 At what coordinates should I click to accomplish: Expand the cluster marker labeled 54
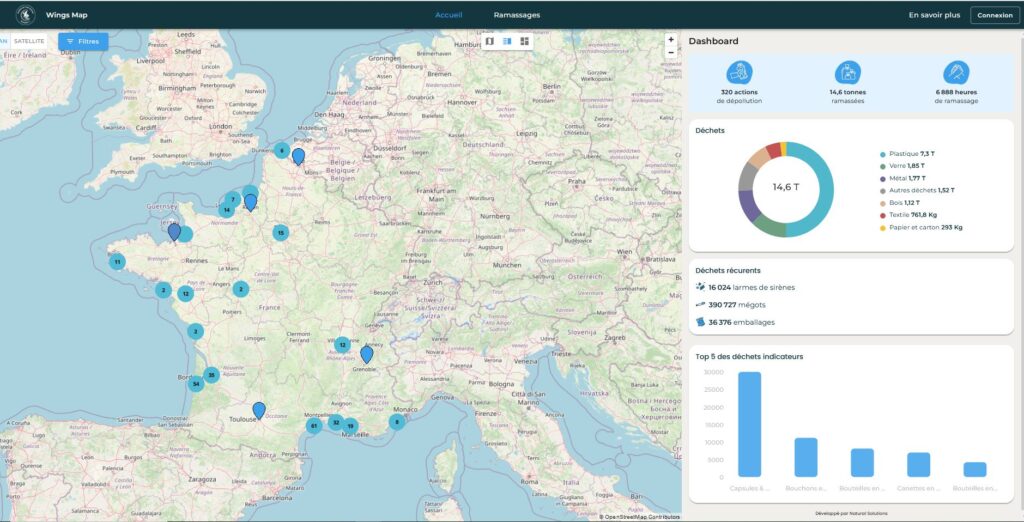tap(196, 383)
